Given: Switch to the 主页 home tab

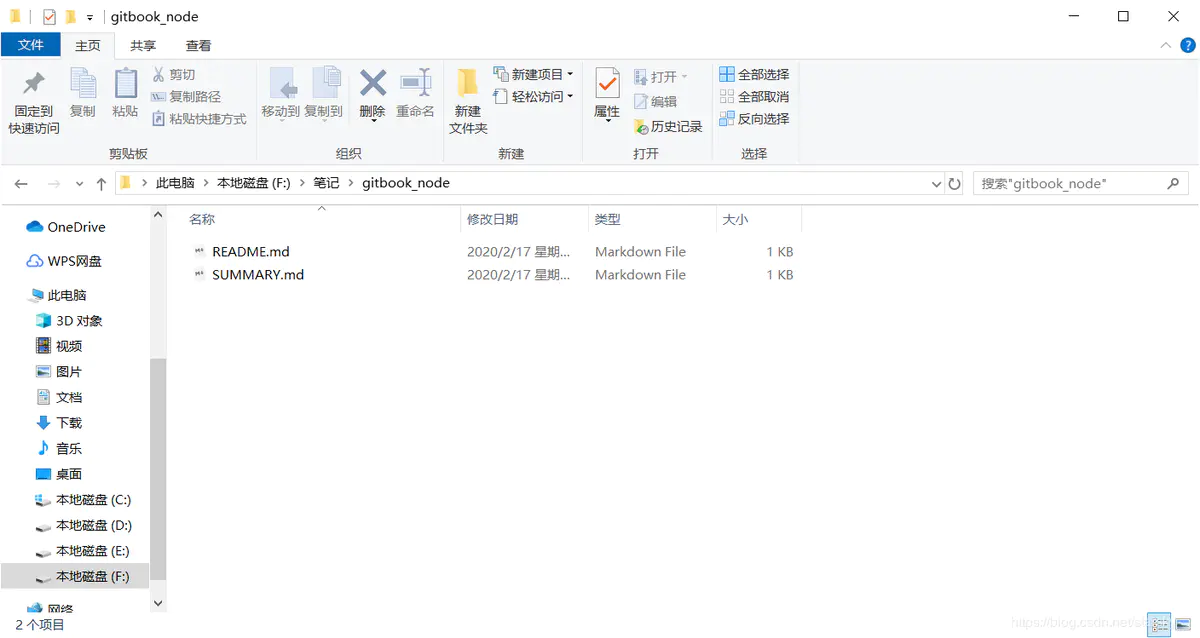Looking at the screenshot, I should tap(88, 46).
